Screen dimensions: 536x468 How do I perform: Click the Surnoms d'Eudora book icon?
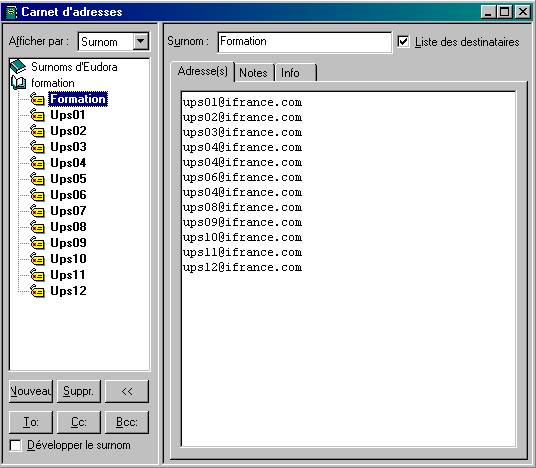pos(18,66)
